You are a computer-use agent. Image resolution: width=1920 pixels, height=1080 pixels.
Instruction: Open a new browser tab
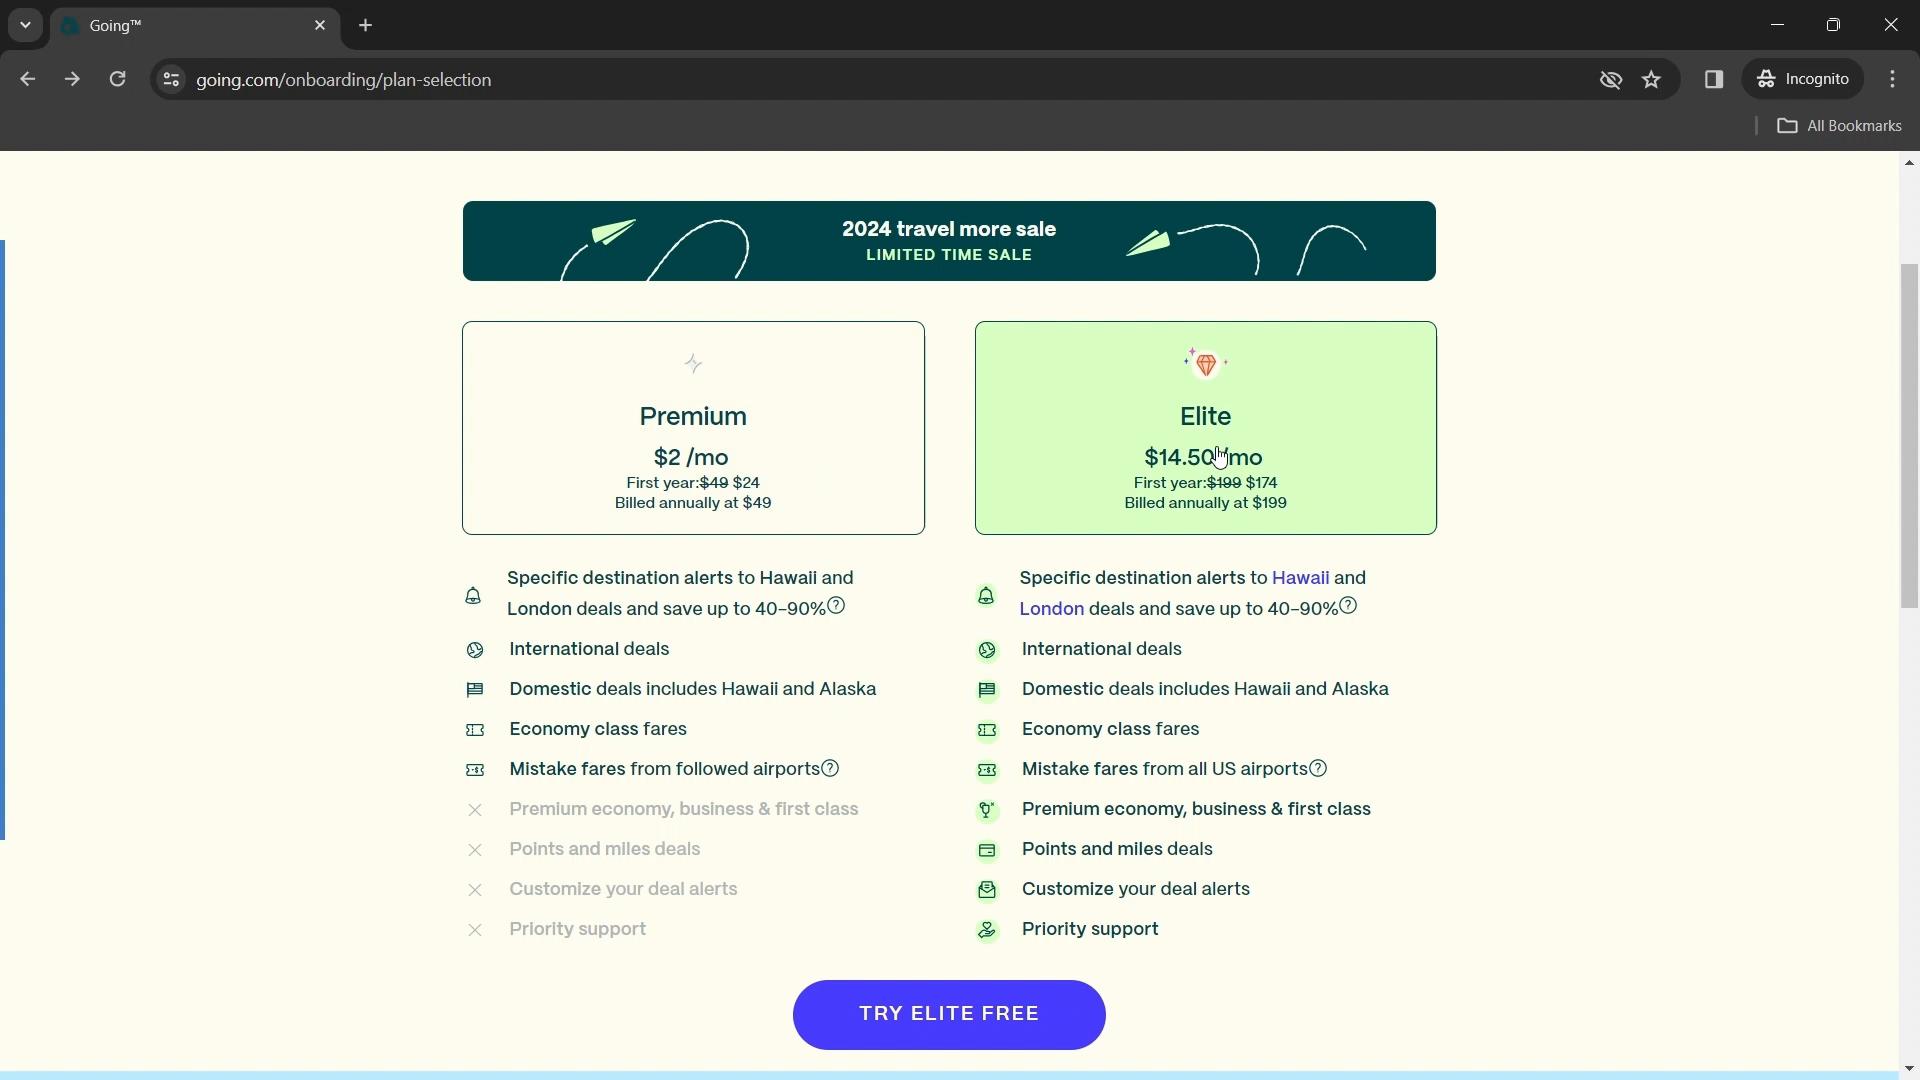click(367, 25)
